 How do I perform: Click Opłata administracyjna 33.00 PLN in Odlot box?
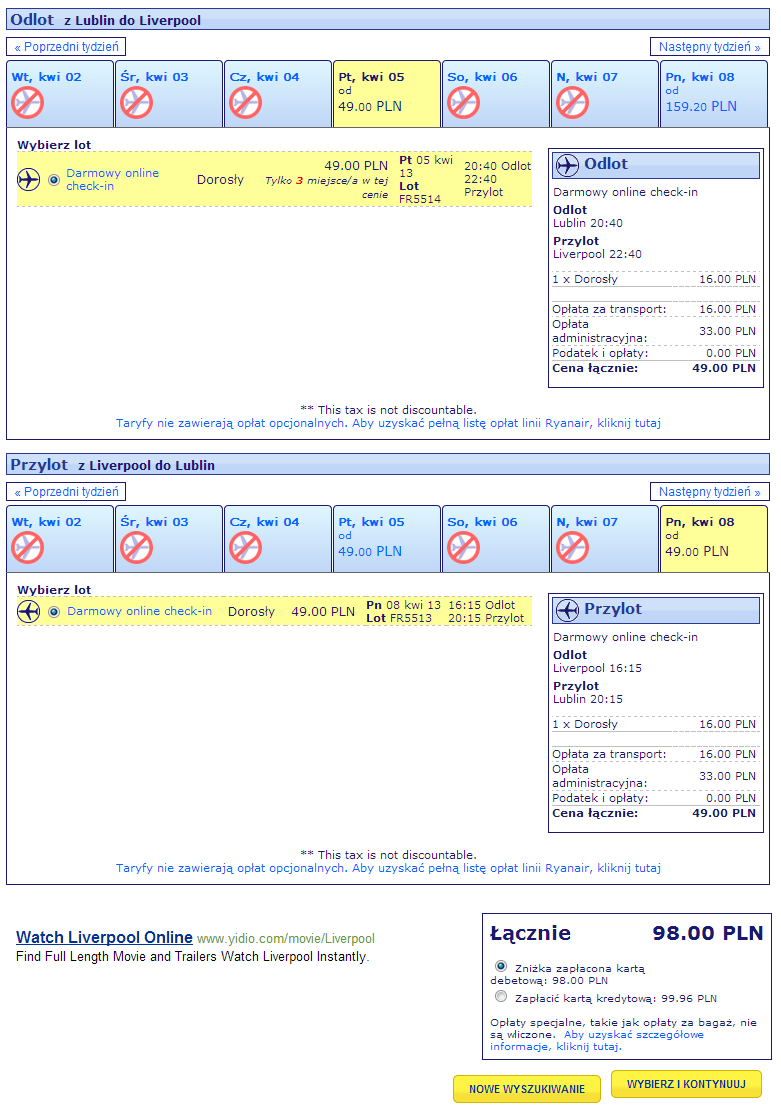tap(654, 331)
